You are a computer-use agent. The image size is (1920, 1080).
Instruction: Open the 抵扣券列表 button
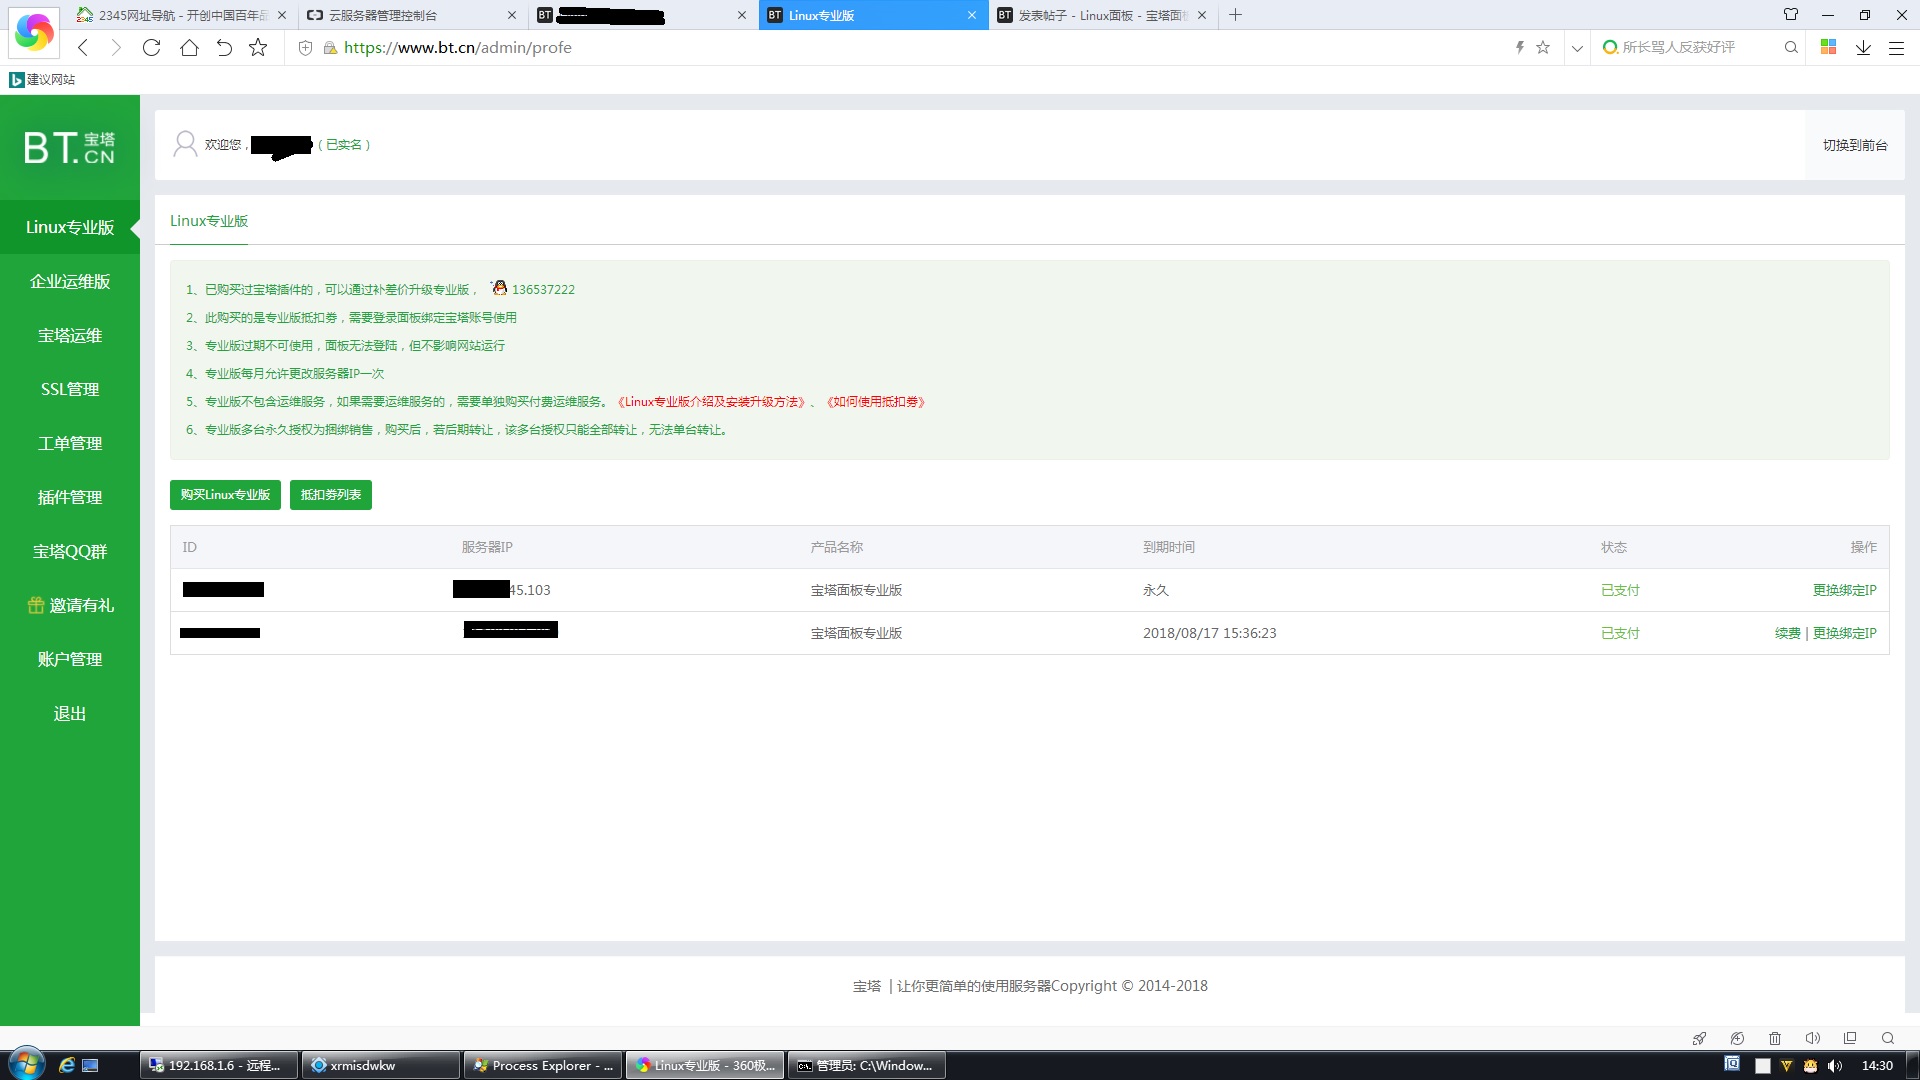(331, 495)
